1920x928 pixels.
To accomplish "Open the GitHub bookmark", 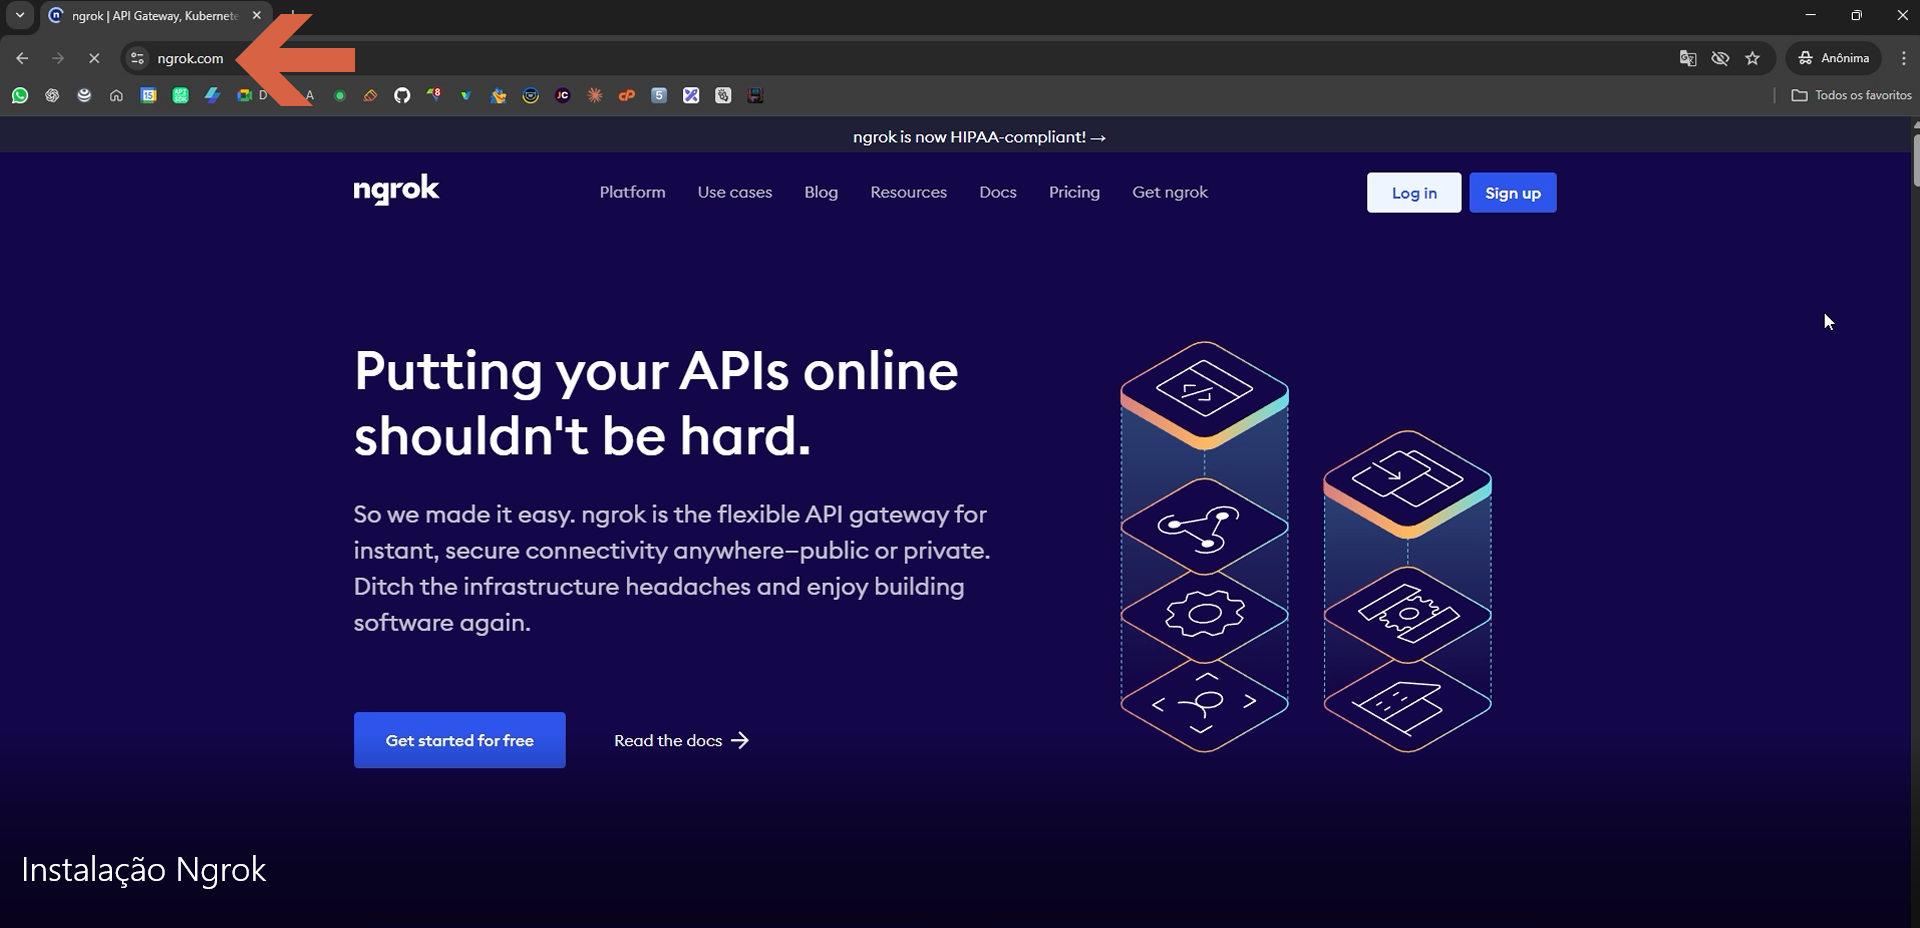I will tap(402, 95).
